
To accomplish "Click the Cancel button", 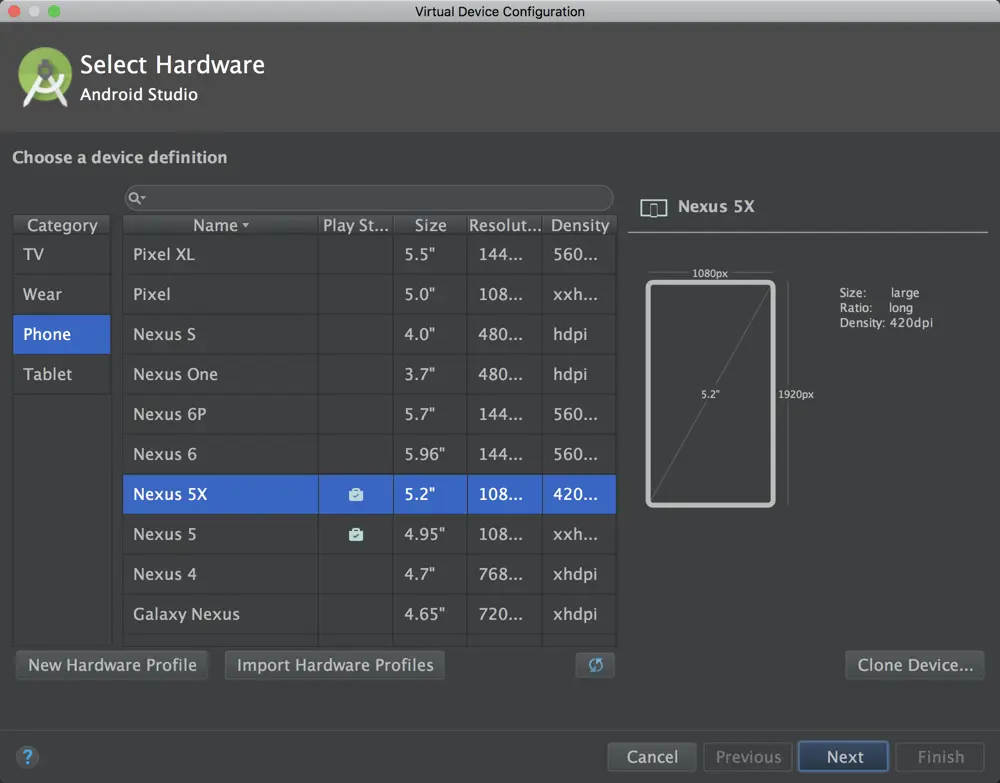I will click(x=652, y=757).
